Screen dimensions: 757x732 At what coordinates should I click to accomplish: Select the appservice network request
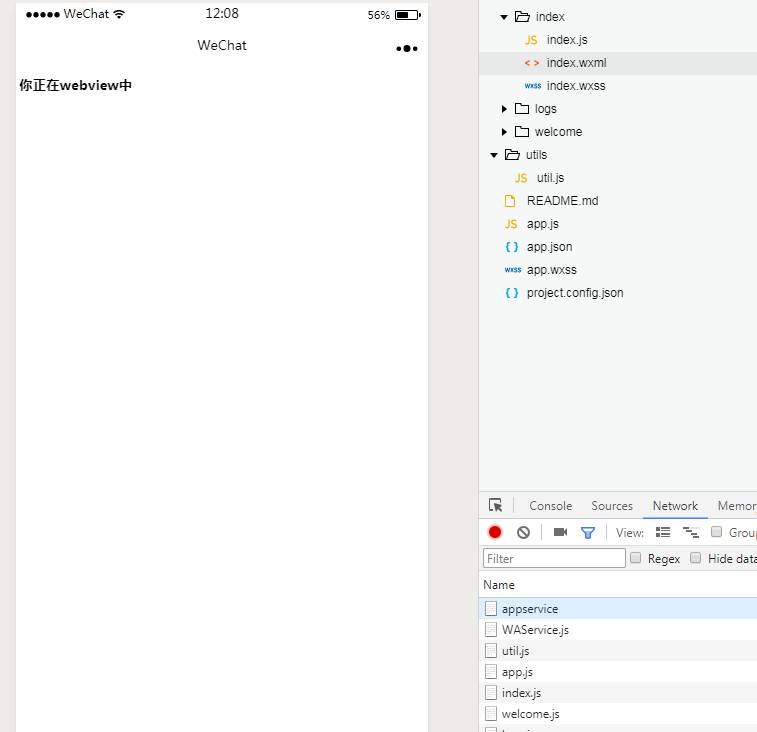click(618, 609)
